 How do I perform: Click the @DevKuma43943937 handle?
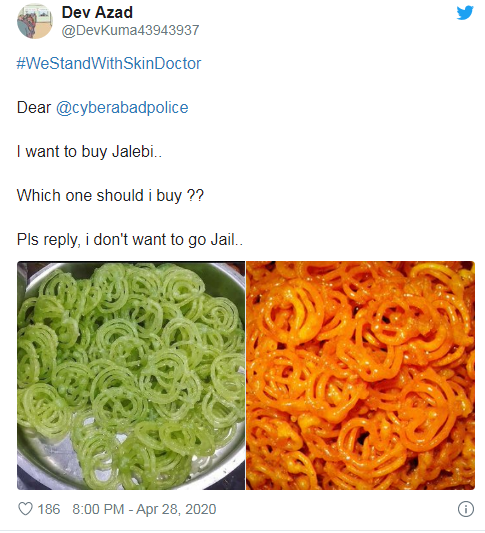pyautogui.click(x=130, y=31)
